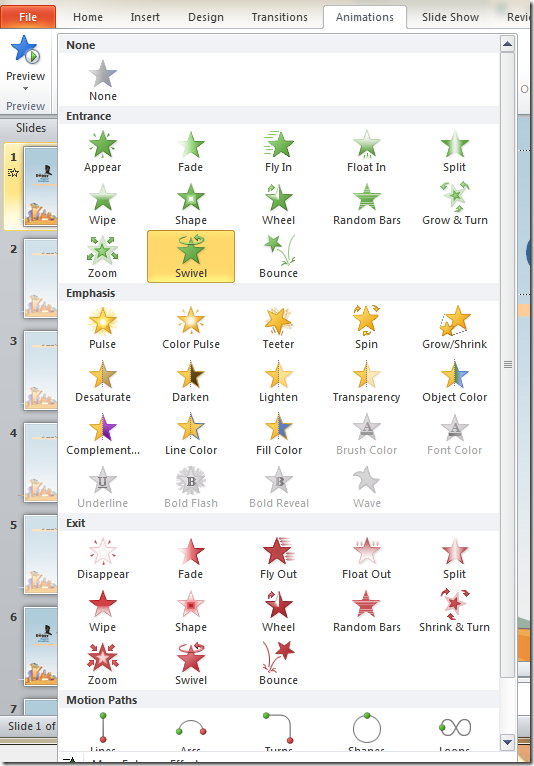534x766 pixels.
Task: Select the Shape exit effect
Action: point(191,611)
